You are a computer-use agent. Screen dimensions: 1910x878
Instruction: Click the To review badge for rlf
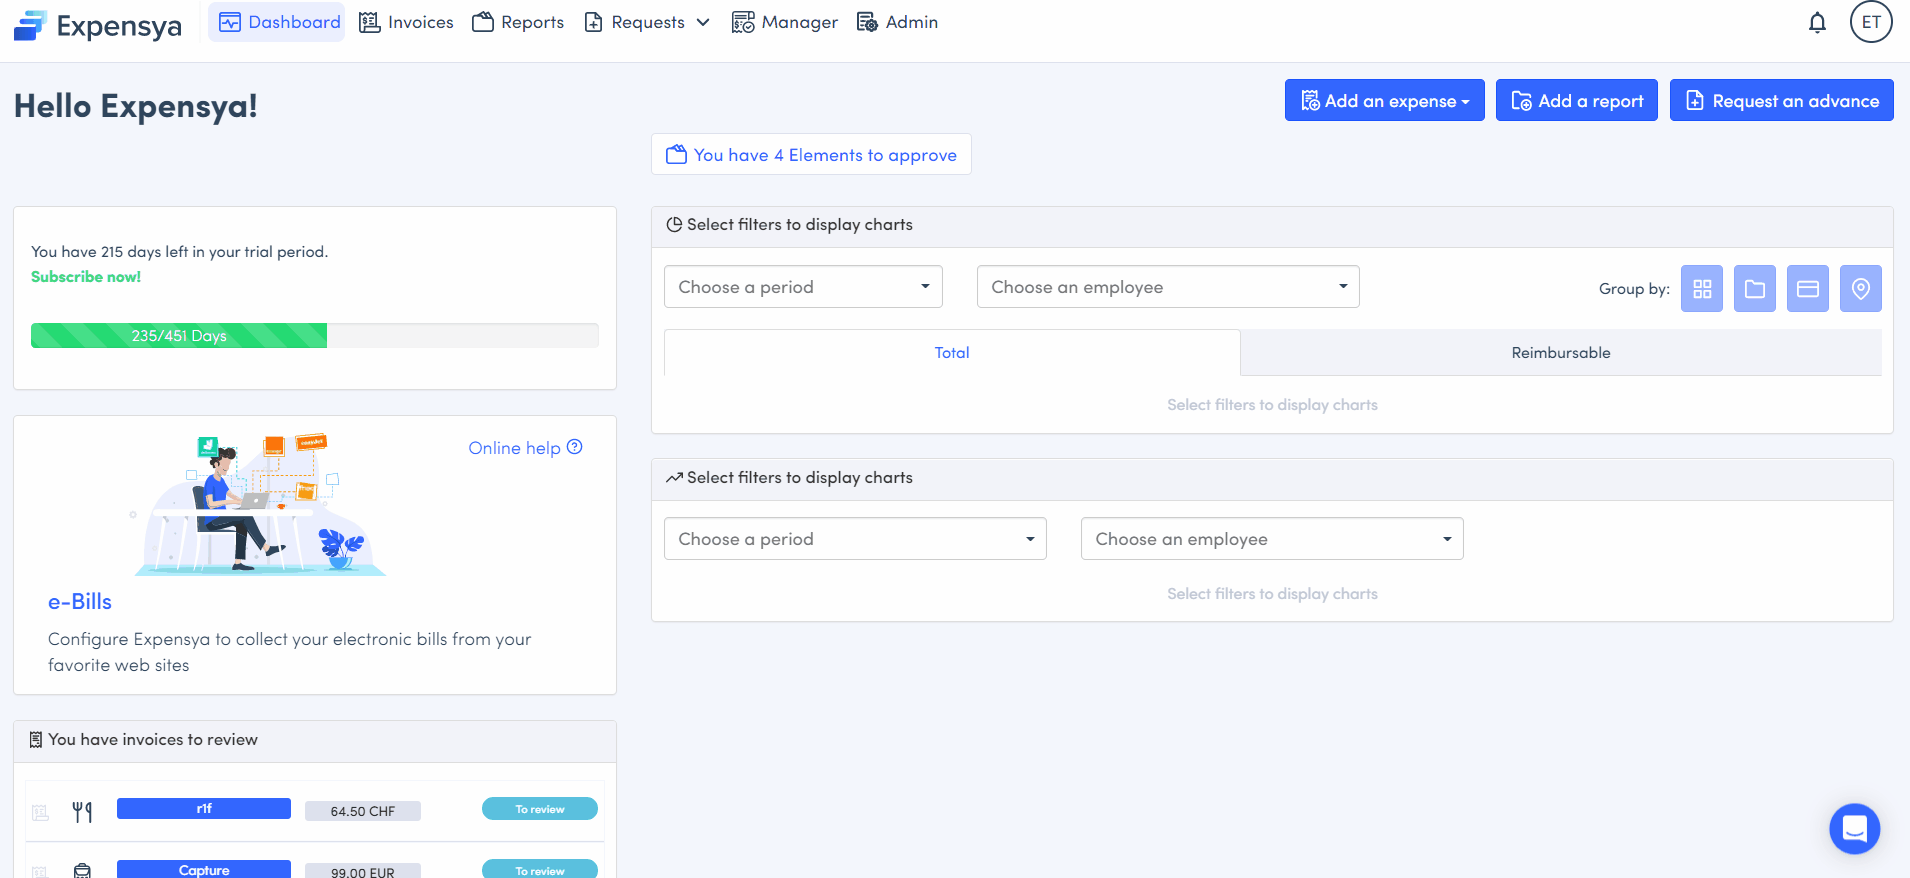tap(539, 809)
